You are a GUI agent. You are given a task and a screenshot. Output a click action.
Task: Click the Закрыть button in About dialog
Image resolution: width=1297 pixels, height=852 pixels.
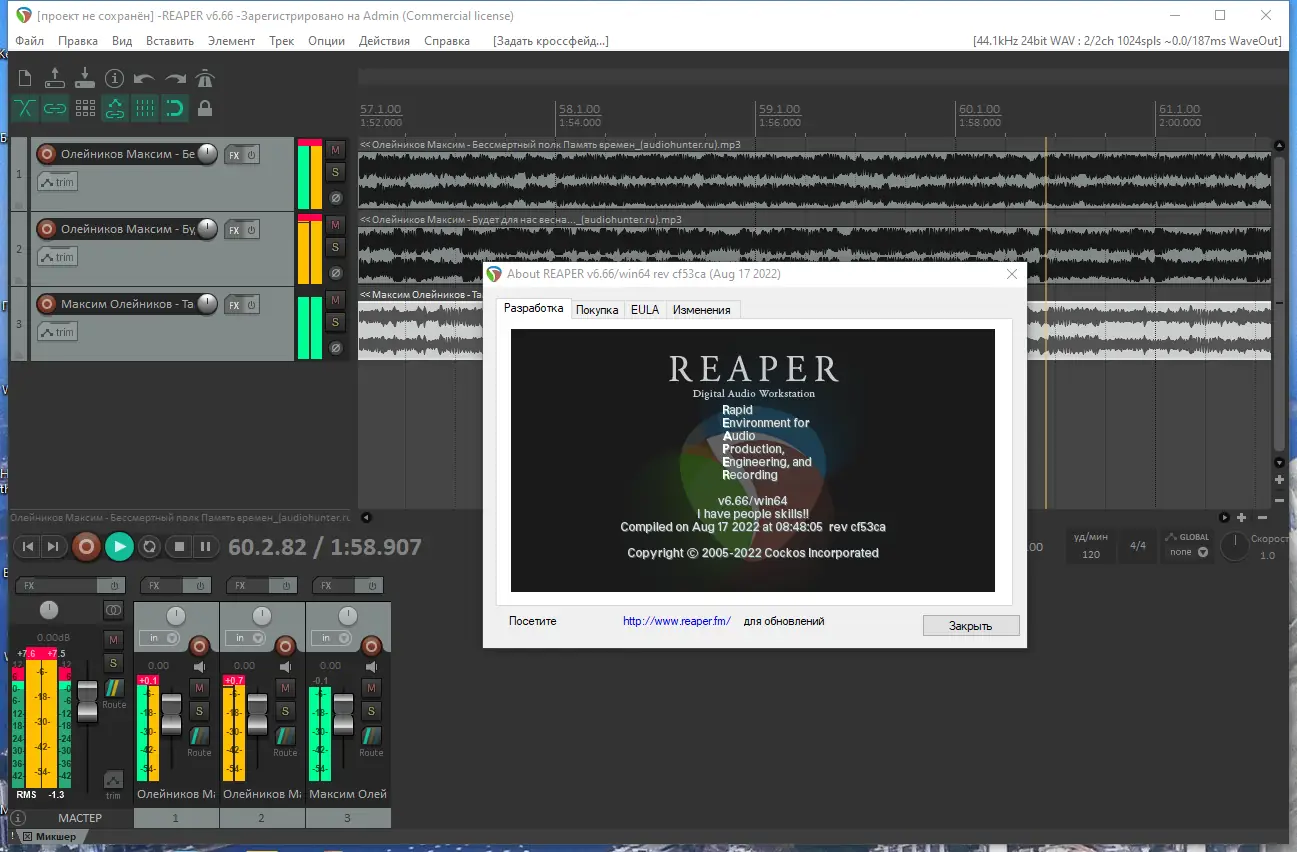[971, 626]
